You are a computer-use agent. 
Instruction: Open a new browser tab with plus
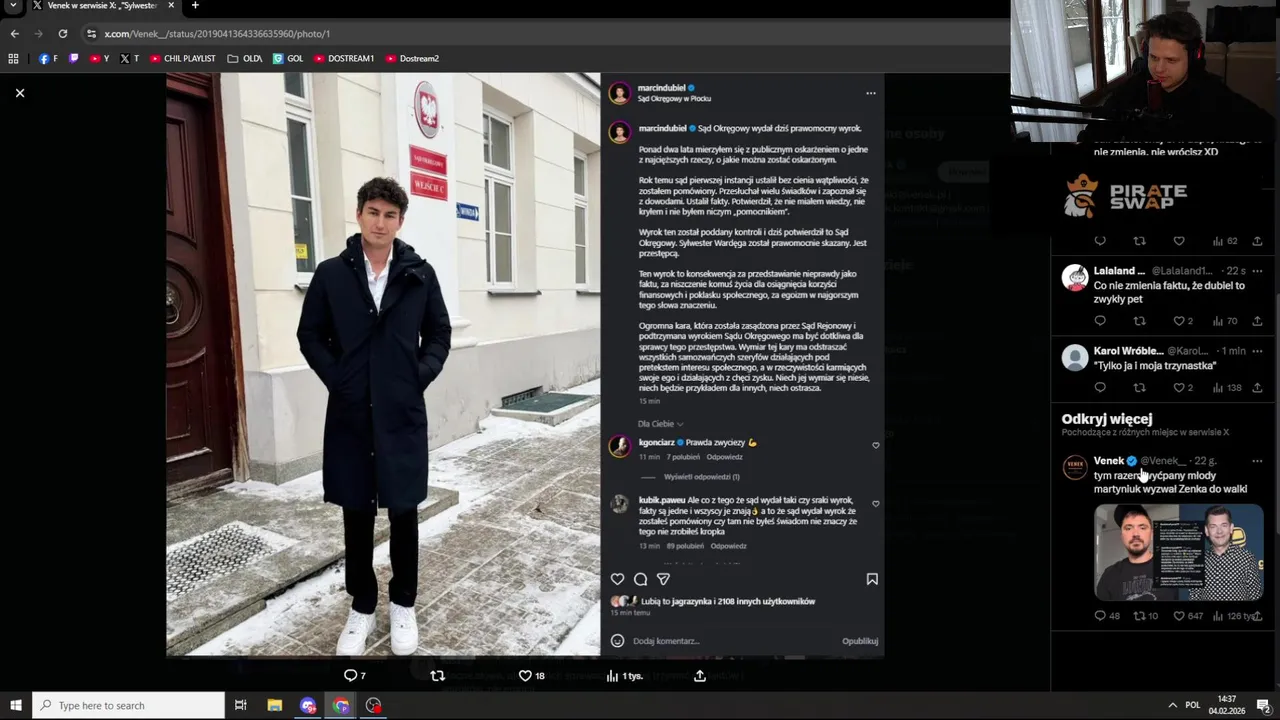(195, 5)
